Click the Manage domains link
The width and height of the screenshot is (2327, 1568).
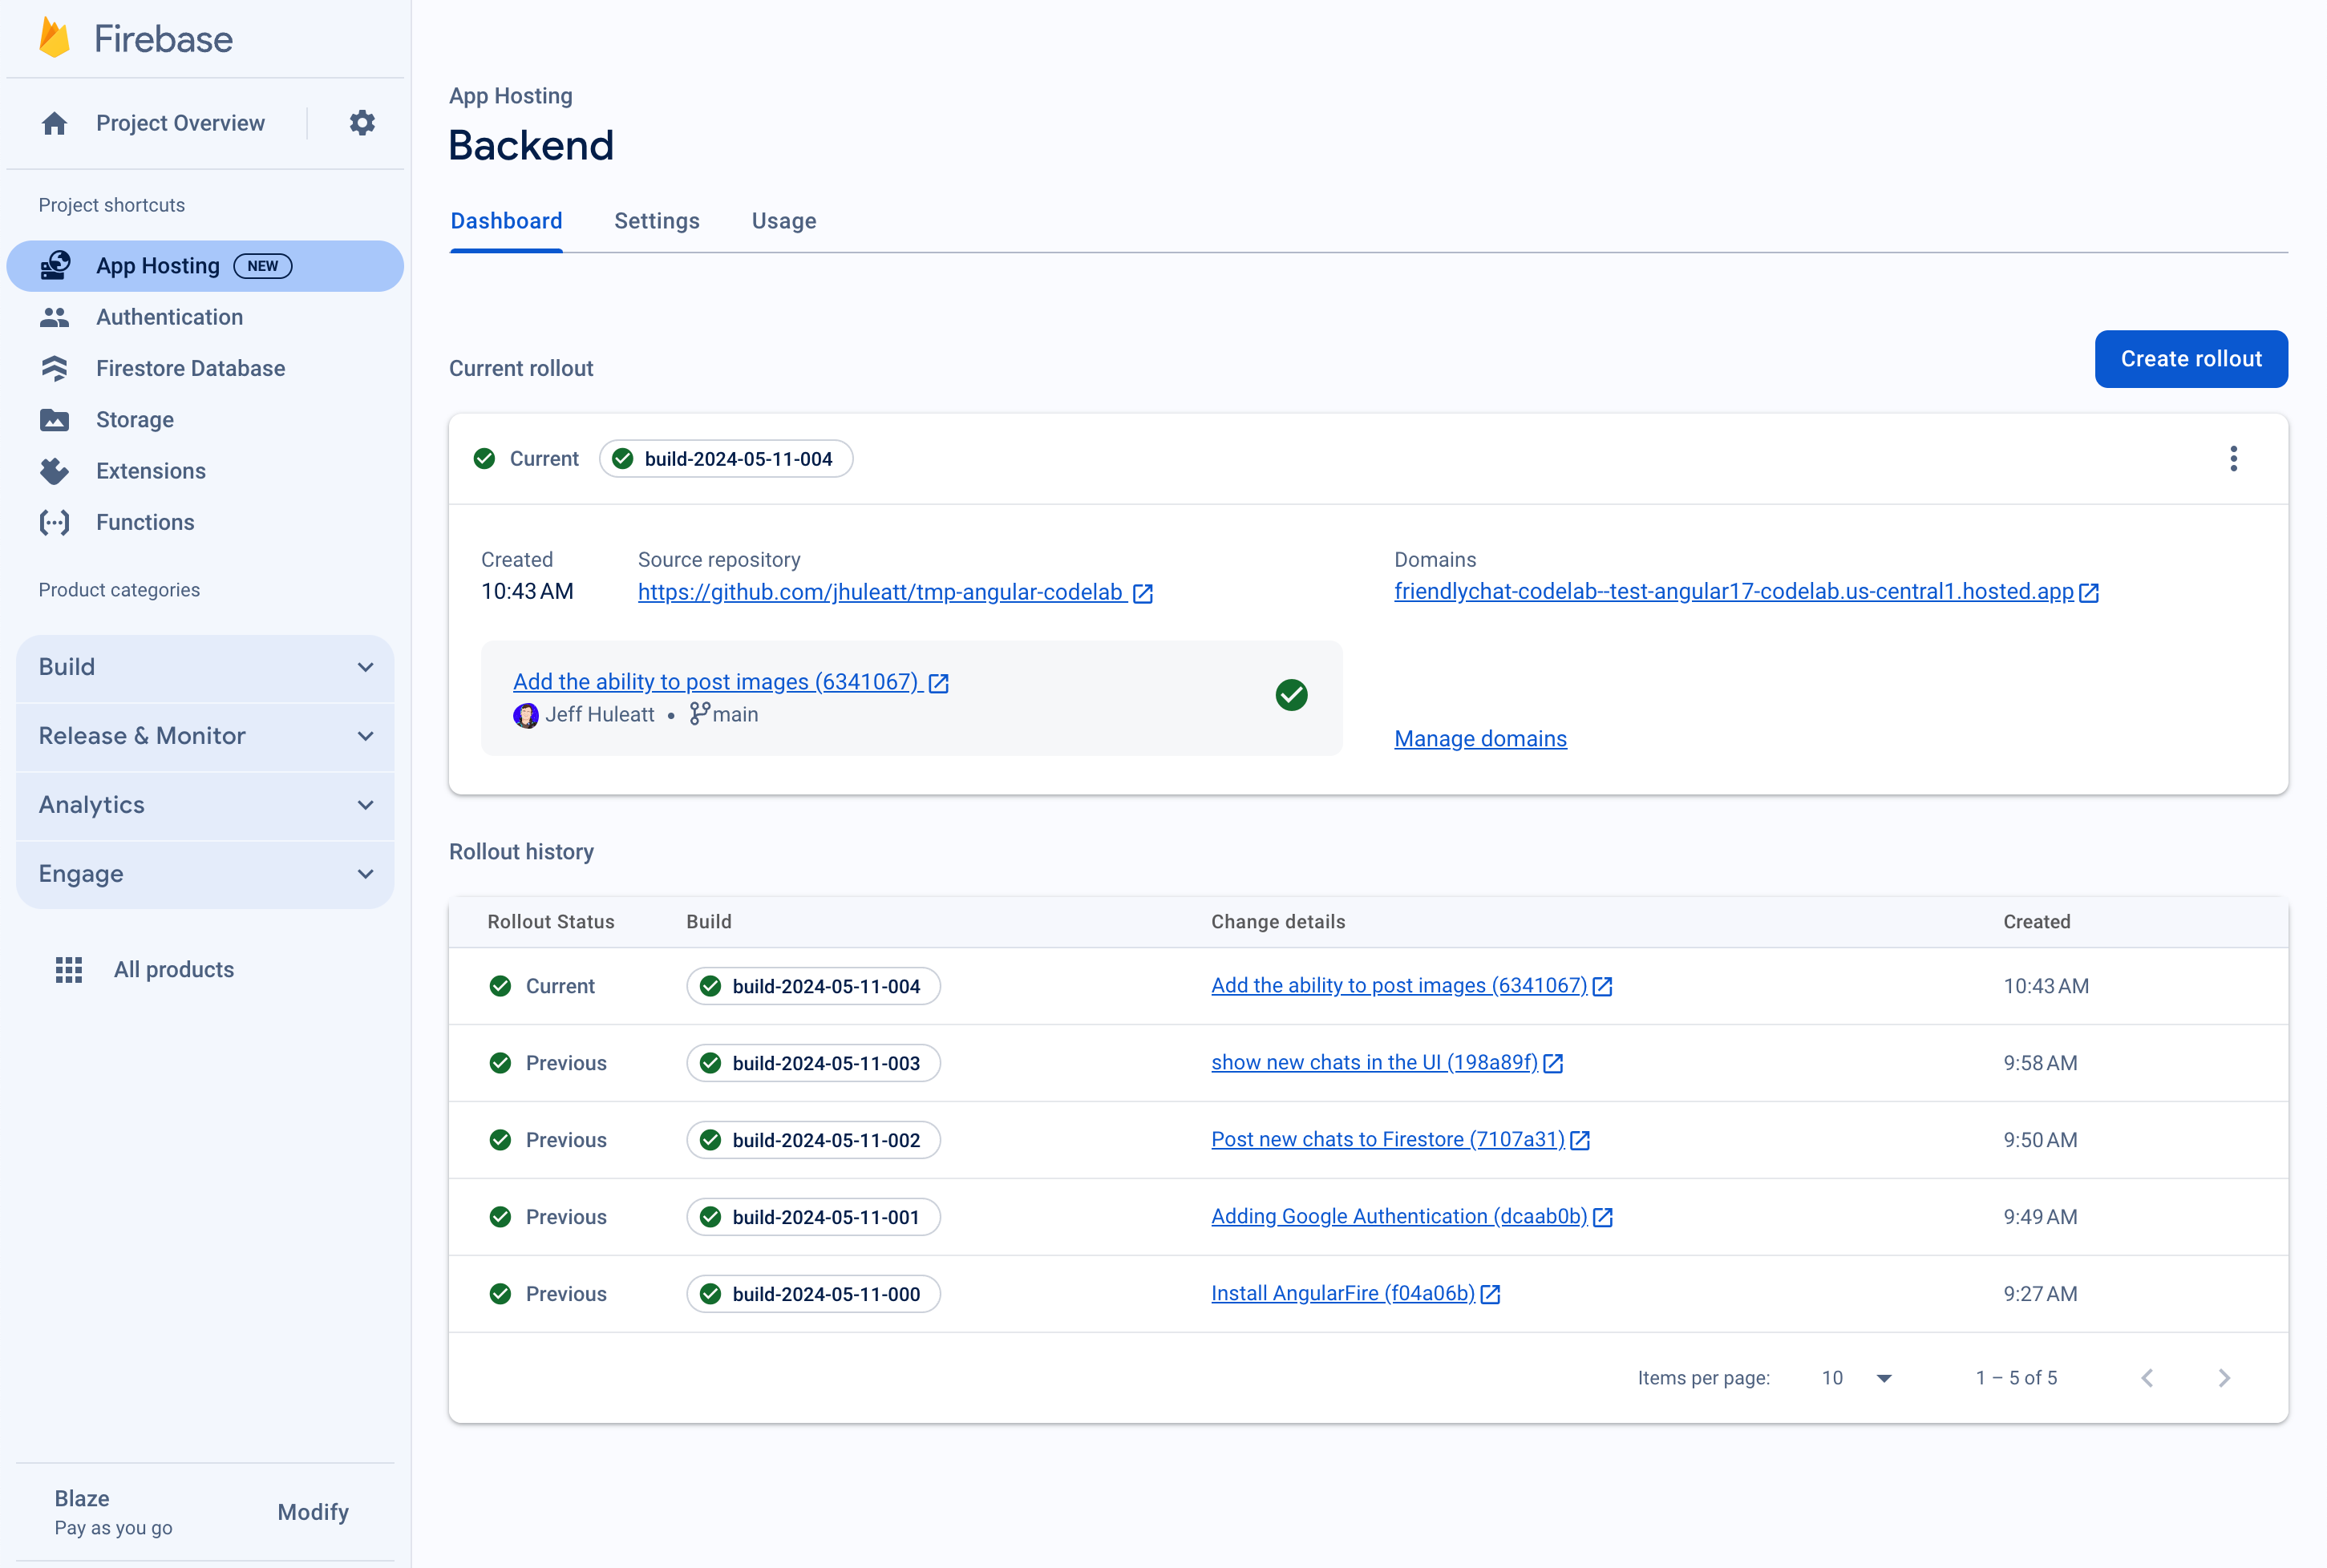pos(1480,737)
